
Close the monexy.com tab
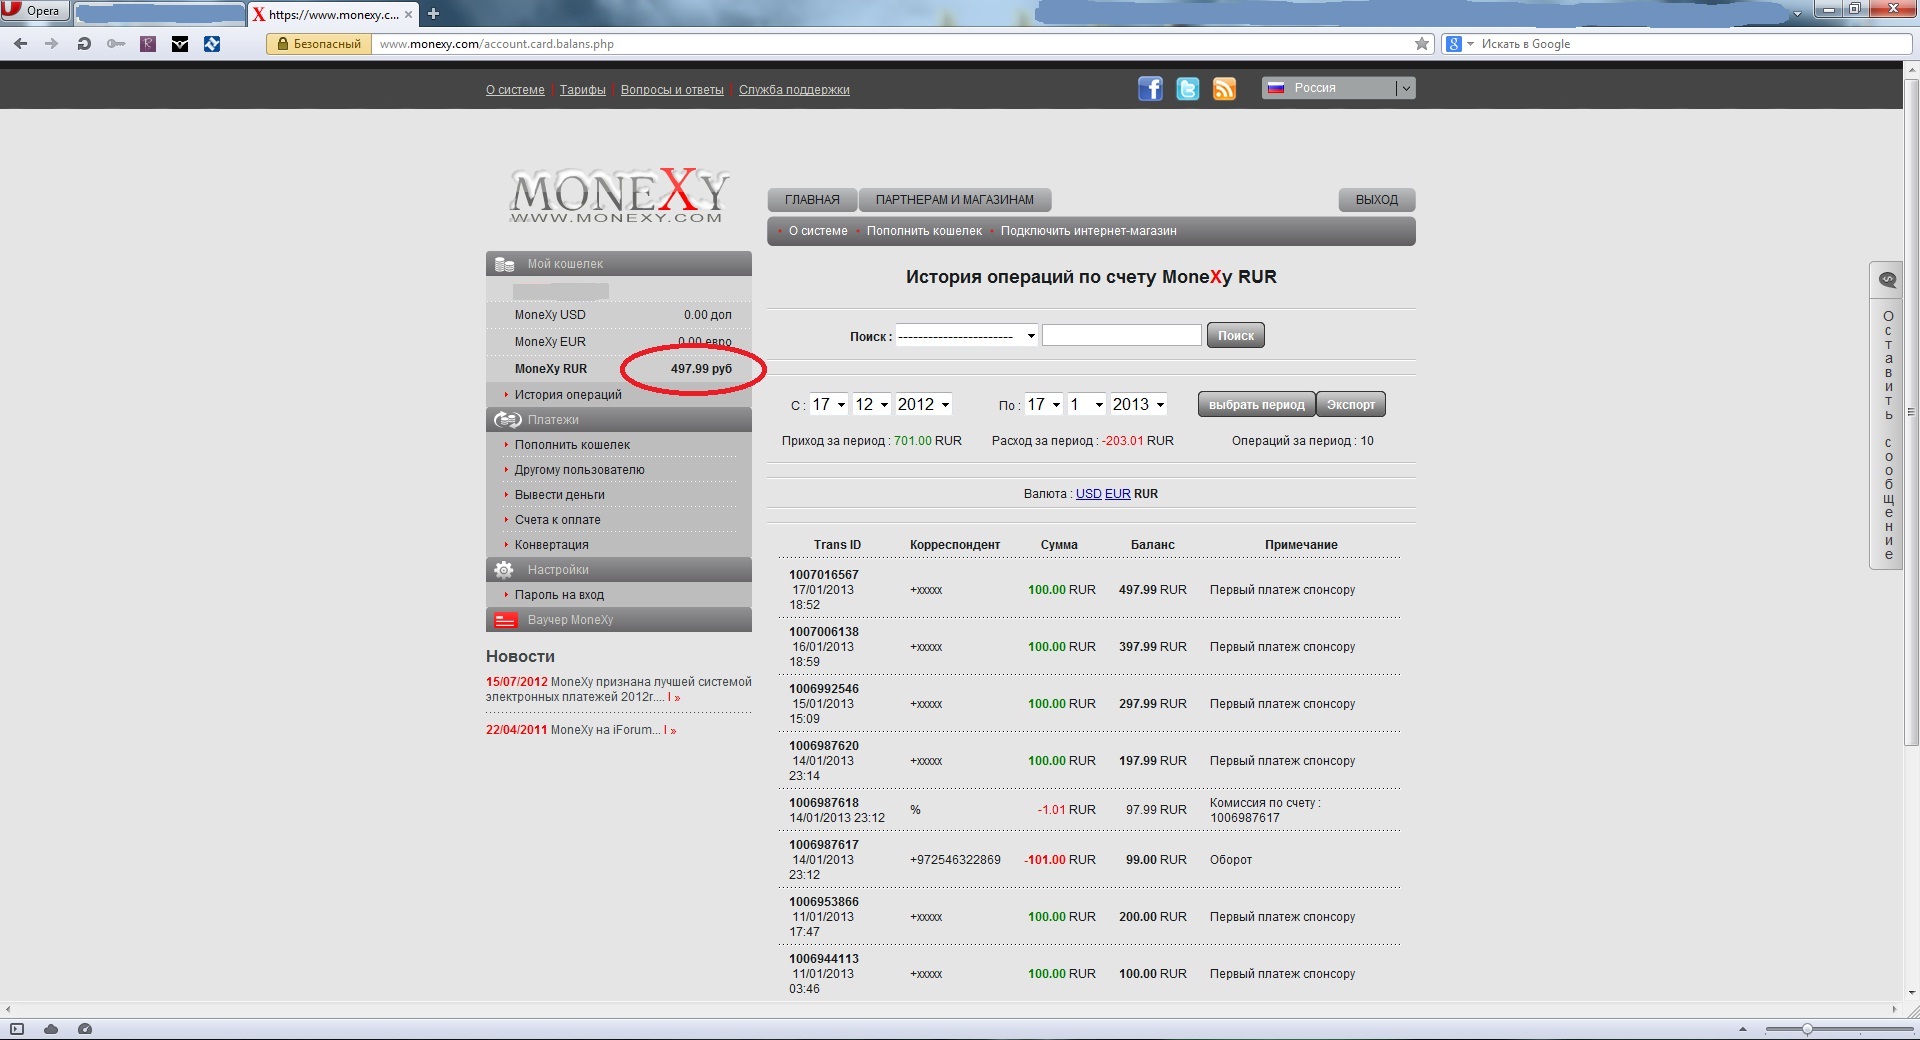coord(408,14)
